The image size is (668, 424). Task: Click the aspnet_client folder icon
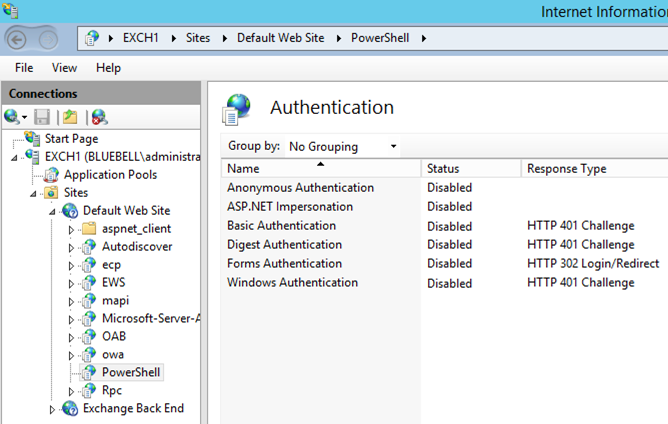click(x=89, y=228)
